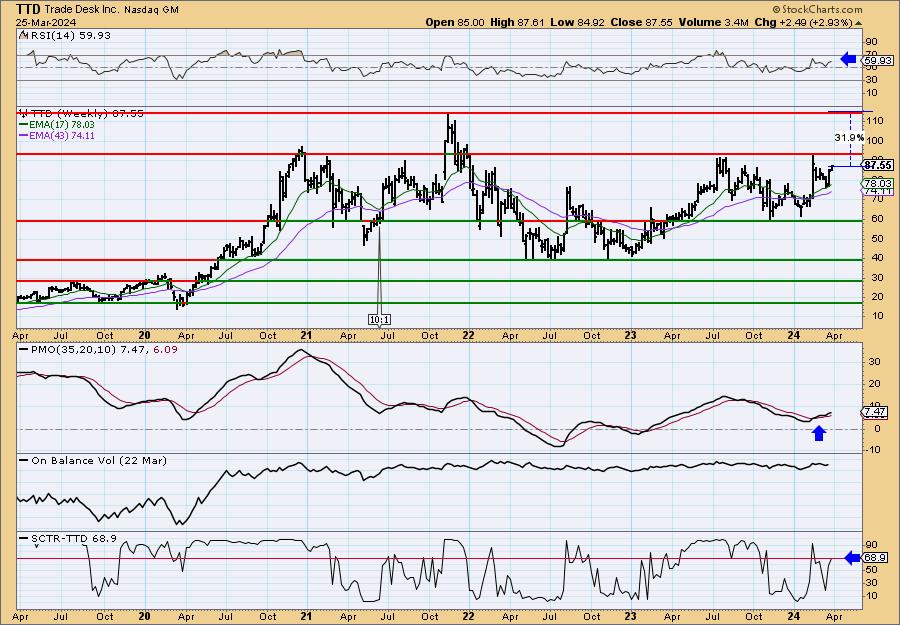This screenshot has height=625, width=900.
Task: Click the TTD (Weekly) 87.55 legend label
Action: pos(87,114)
